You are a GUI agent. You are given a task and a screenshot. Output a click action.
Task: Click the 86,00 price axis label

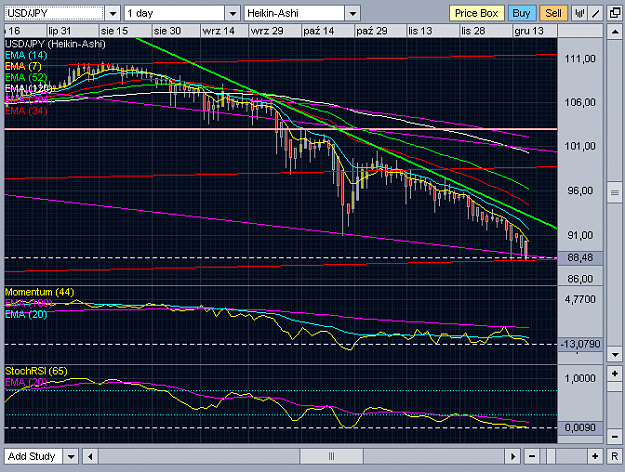tap(580, 279)
